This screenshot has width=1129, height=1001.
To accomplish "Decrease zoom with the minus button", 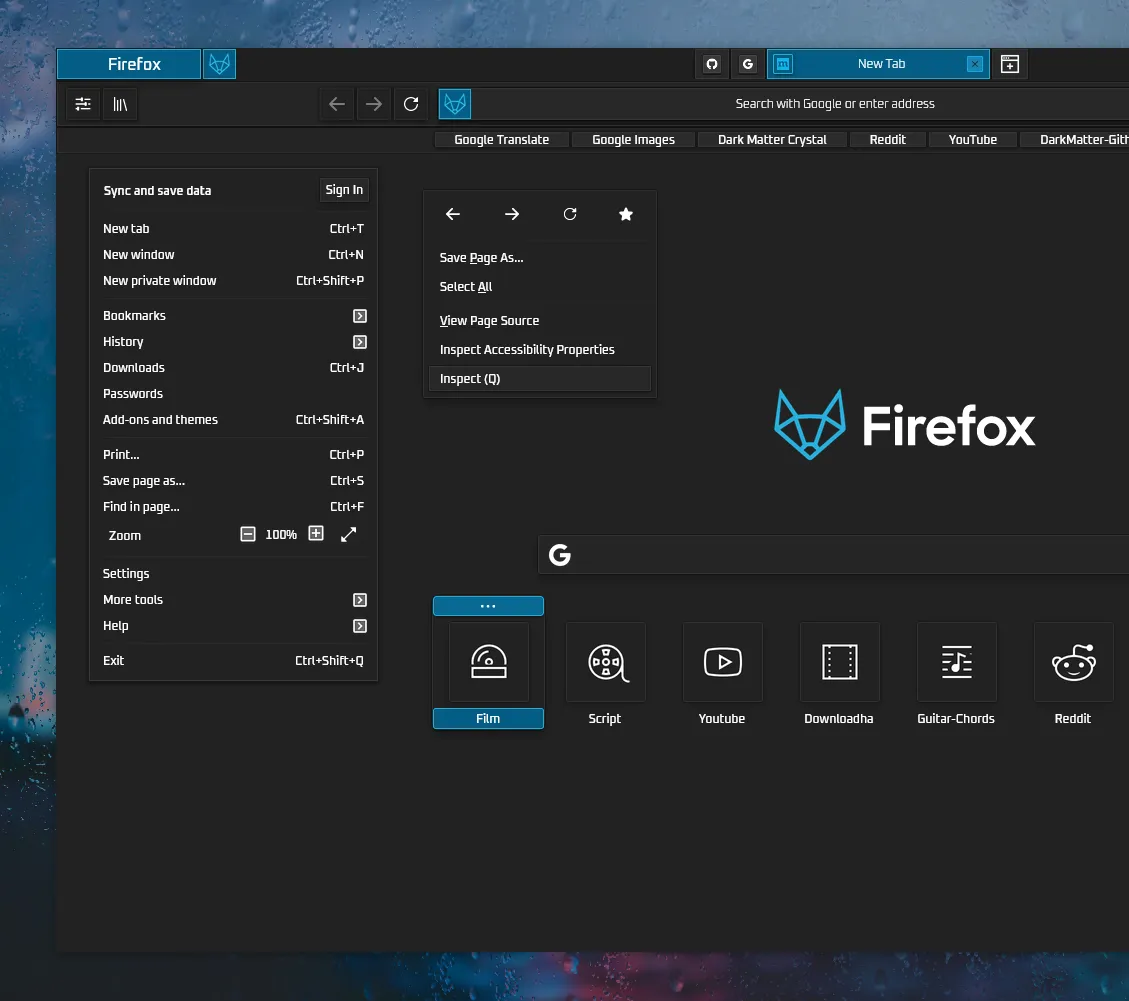I will [x=248, y=534].
